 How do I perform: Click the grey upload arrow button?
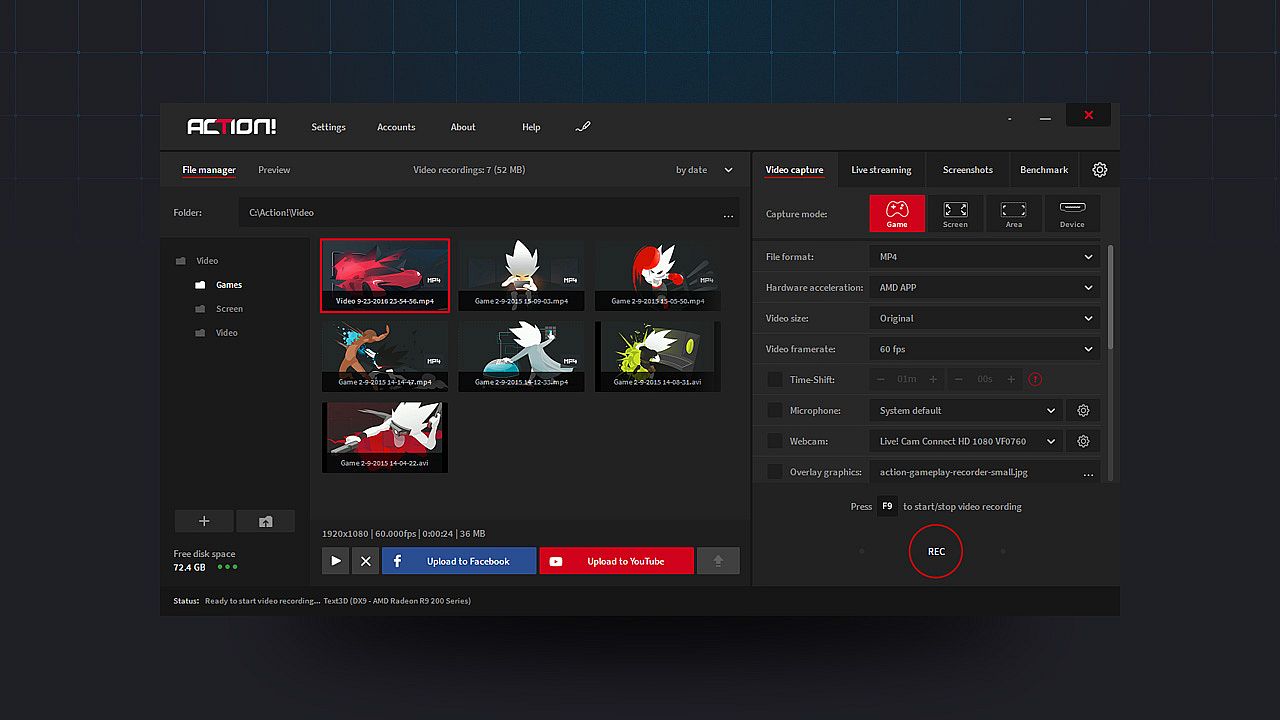click(x=718, y=561)
